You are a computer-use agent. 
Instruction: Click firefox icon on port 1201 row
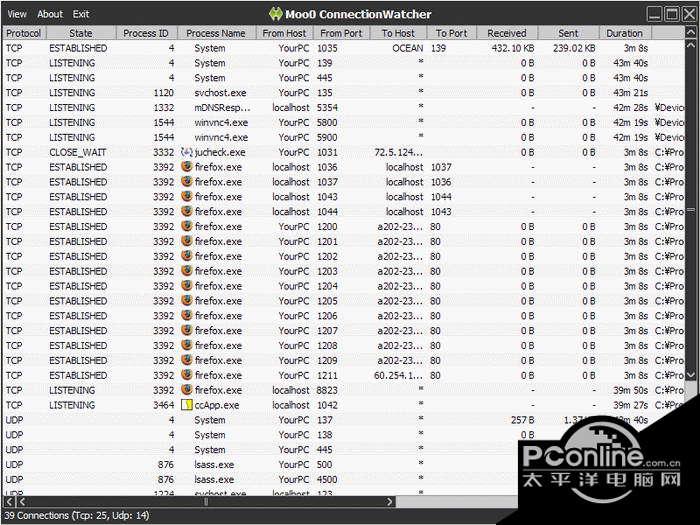[187, 241]
